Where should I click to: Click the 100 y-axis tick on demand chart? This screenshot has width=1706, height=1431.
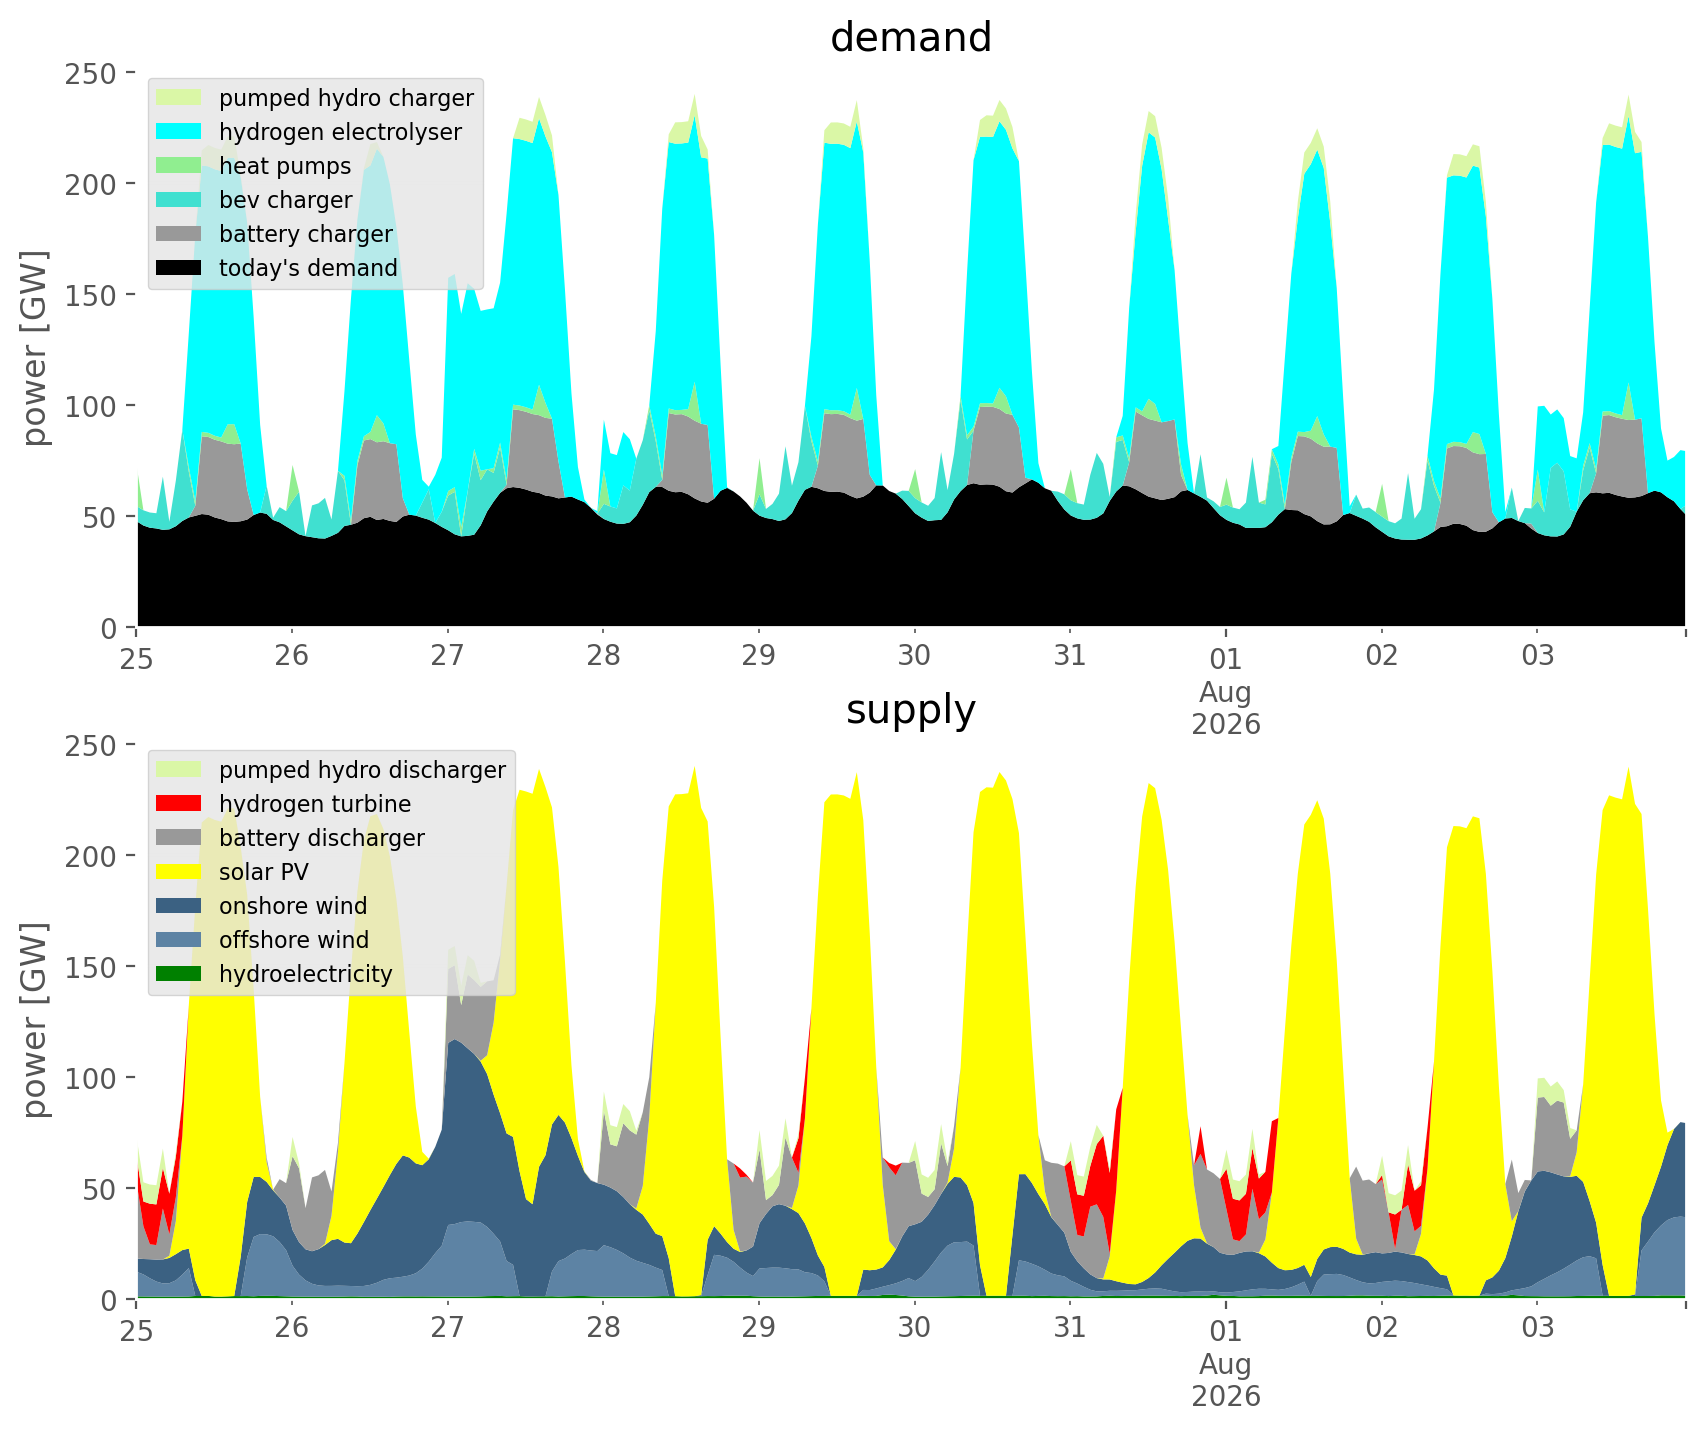point(93,407)
